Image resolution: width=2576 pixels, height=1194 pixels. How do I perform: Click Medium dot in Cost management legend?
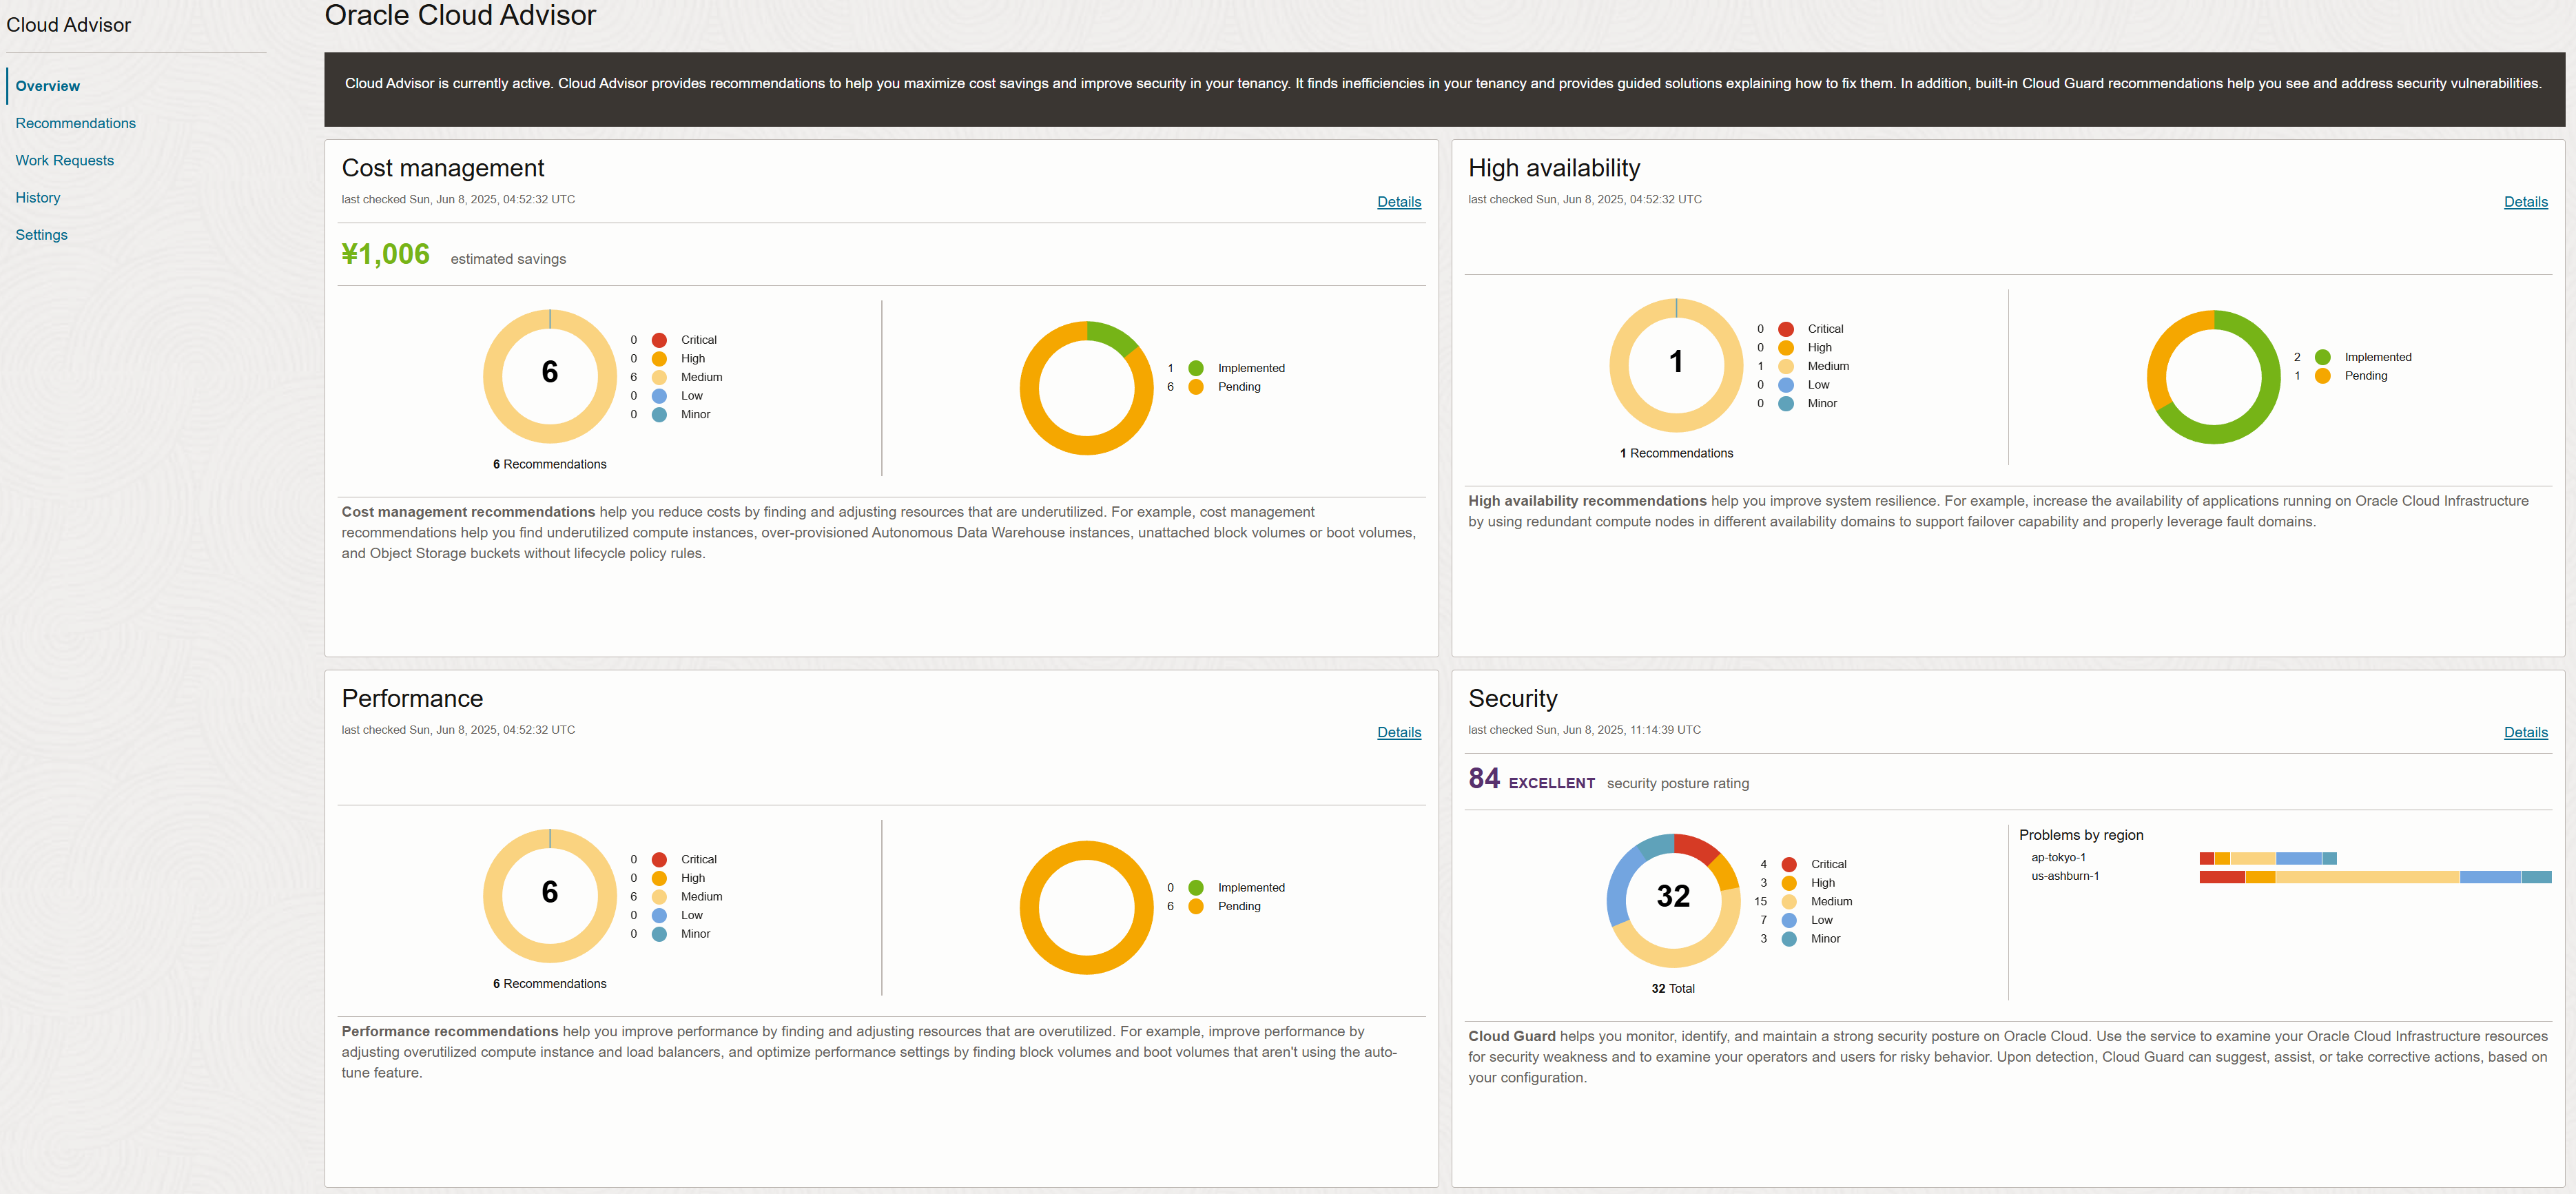(659, 377)
